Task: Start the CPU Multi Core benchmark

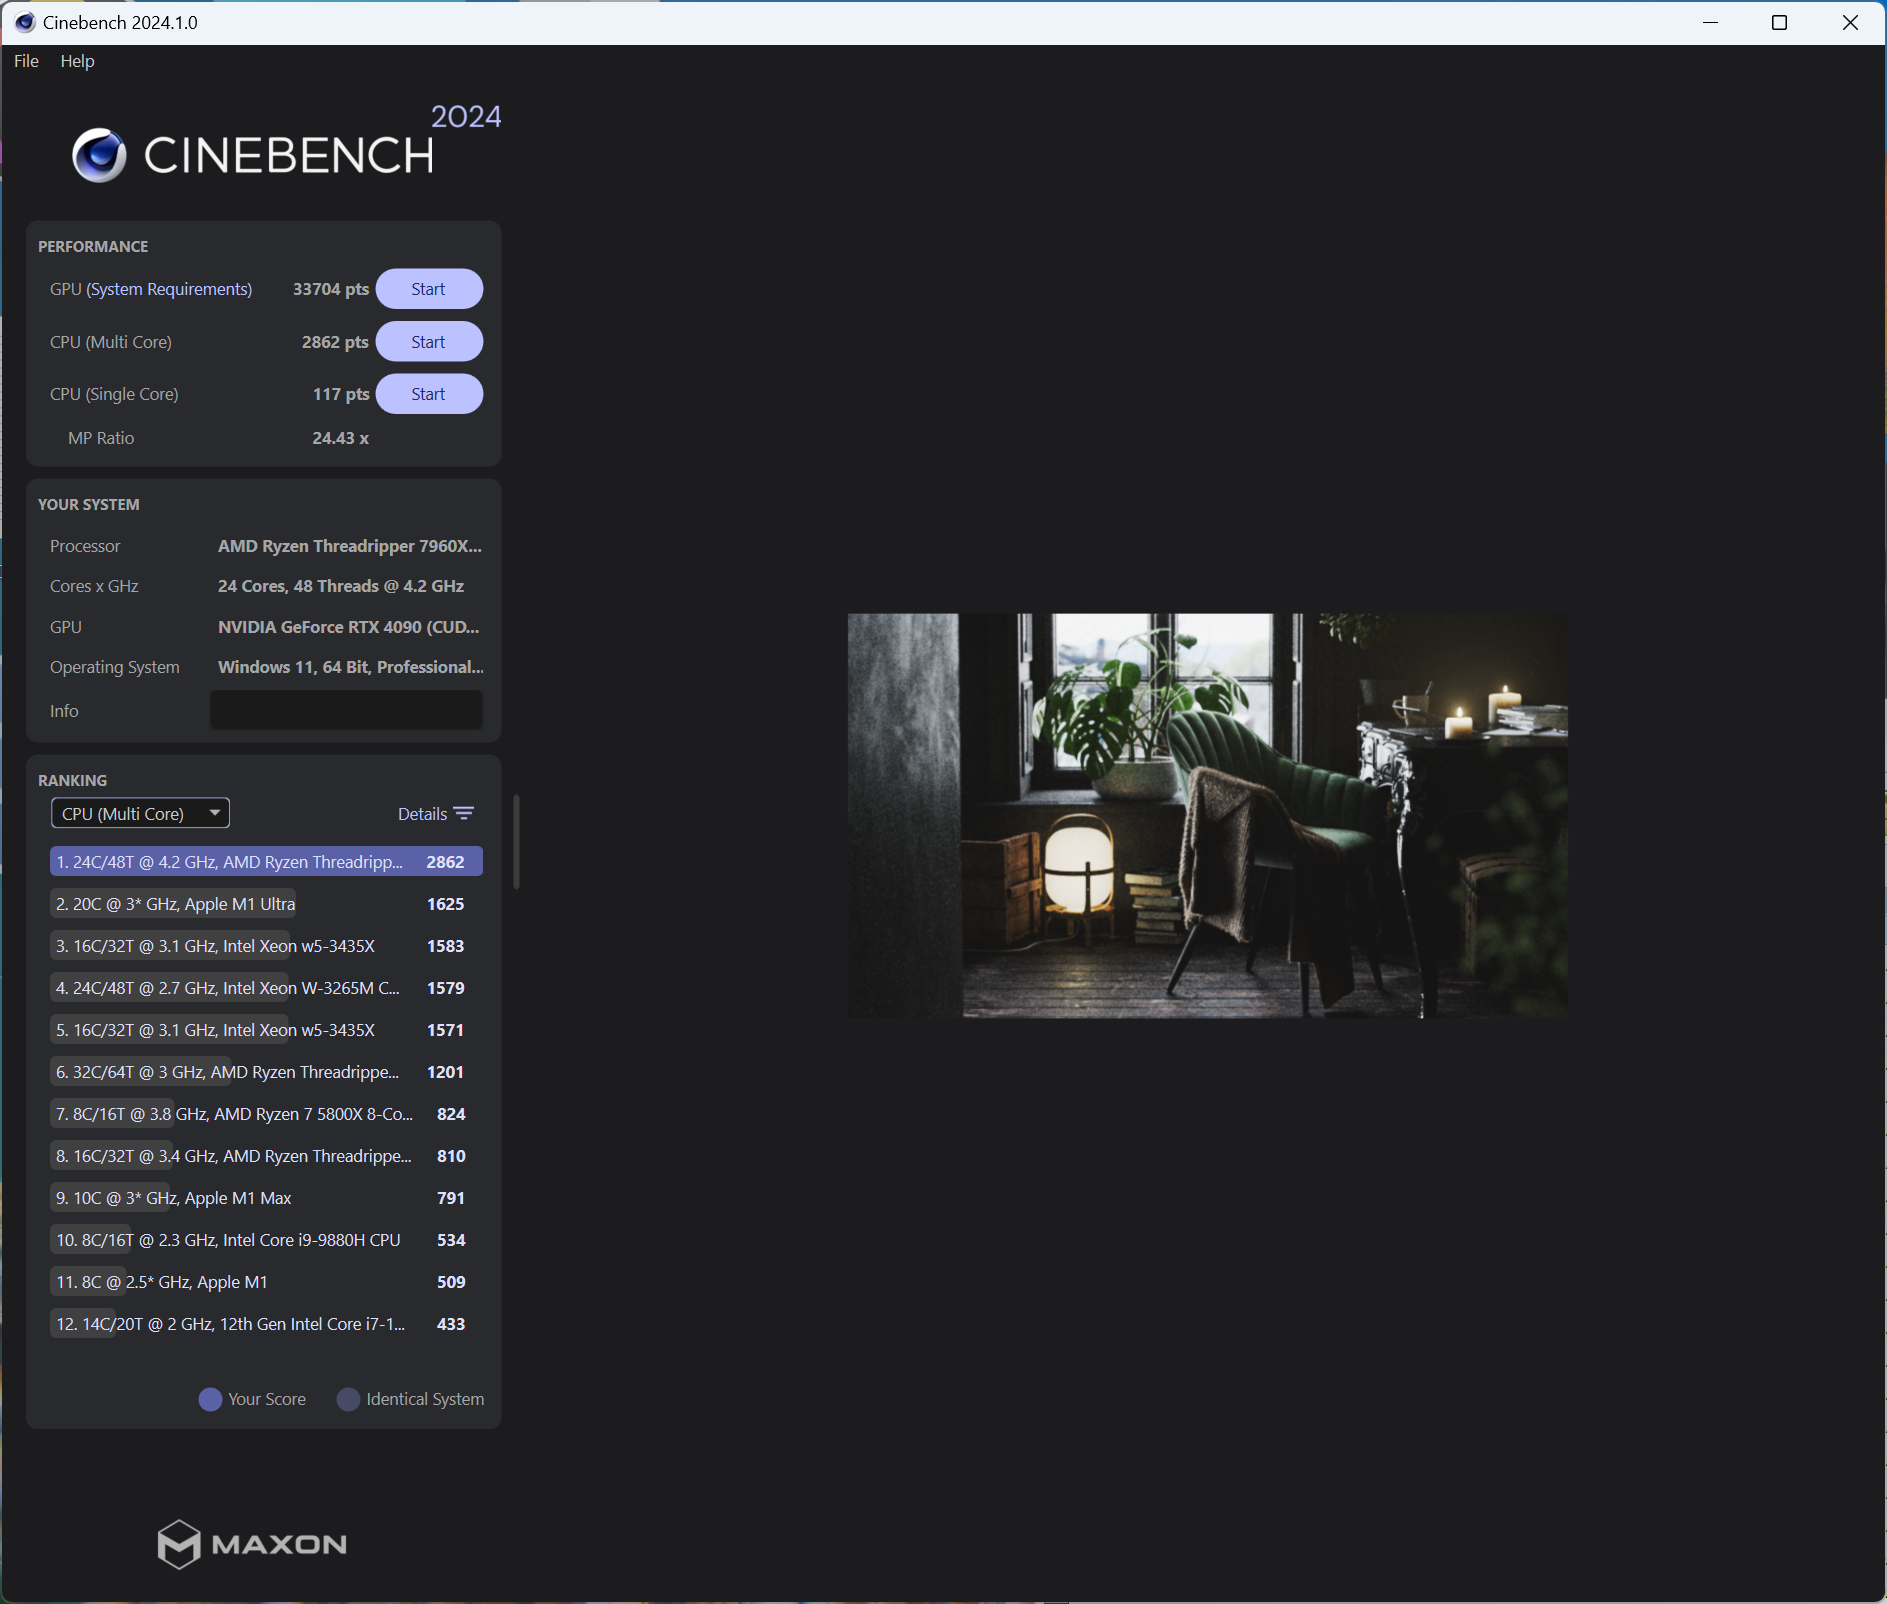Action: click(x=429, y=342)
